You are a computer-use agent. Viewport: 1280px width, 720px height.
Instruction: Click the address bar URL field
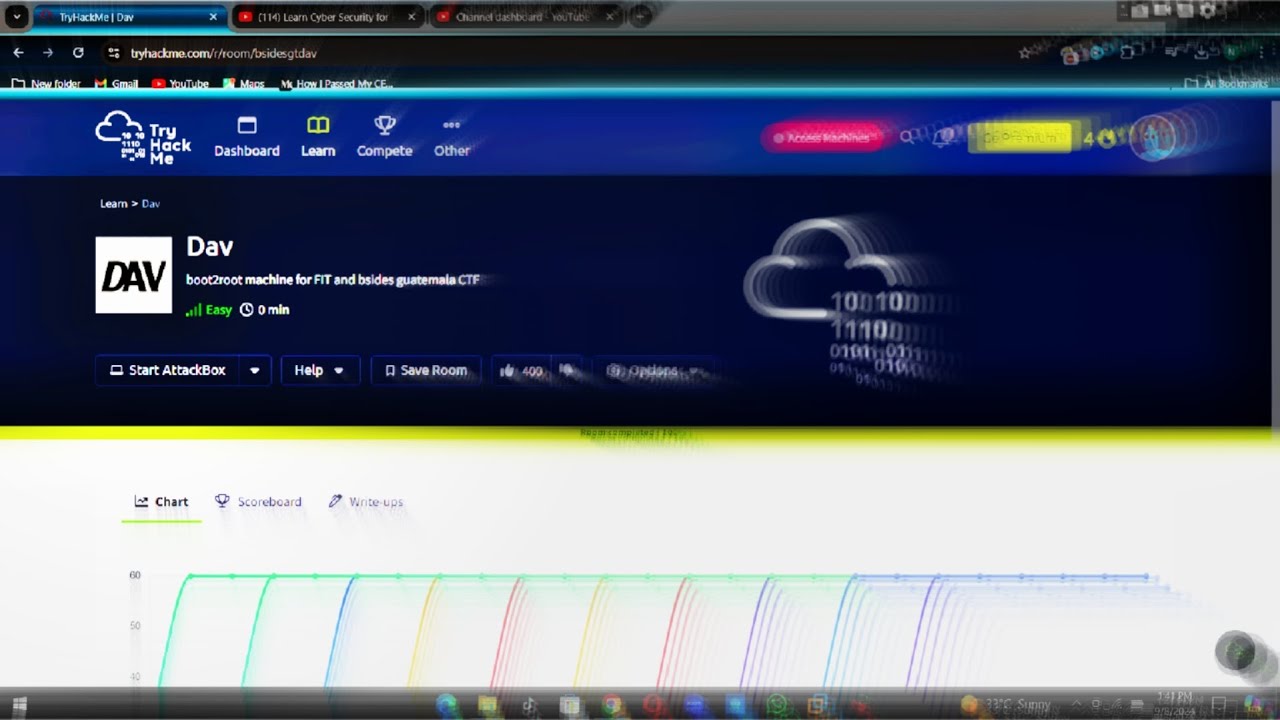click(560, 53)
